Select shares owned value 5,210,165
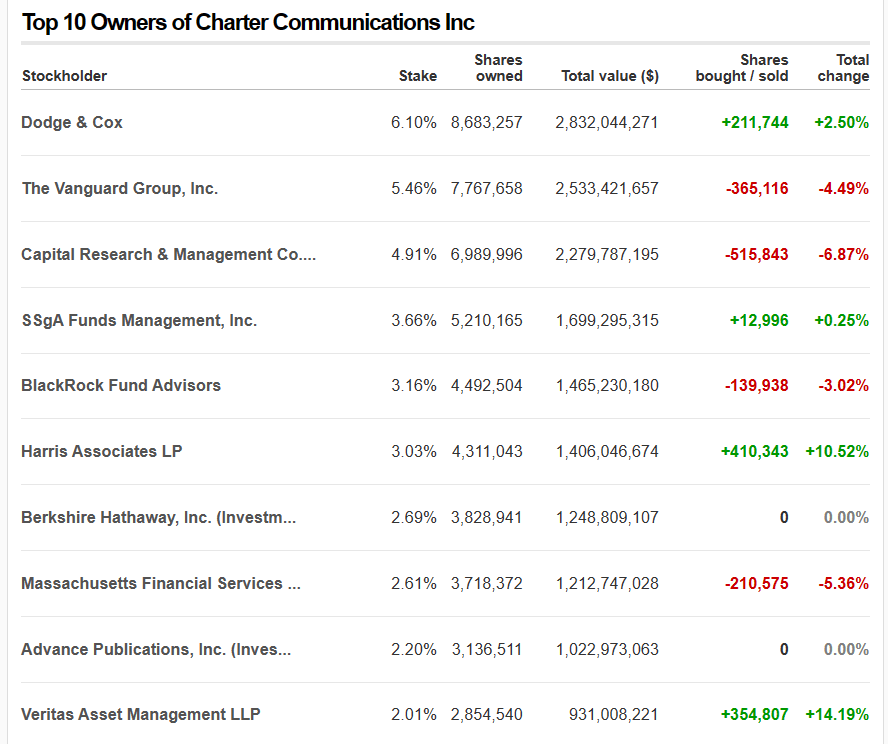The height and width of the screenshot is (744, 888). [x=486, y=320]
